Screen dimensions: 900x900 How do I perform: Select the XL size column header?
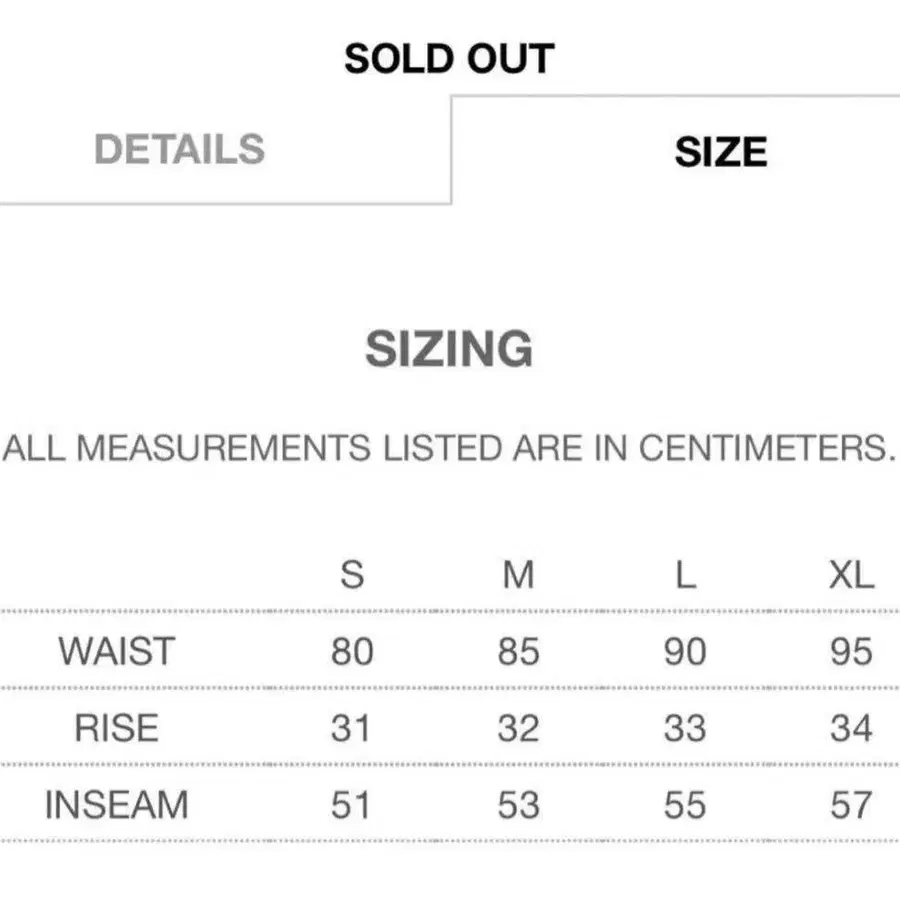(x=851, y=575)
